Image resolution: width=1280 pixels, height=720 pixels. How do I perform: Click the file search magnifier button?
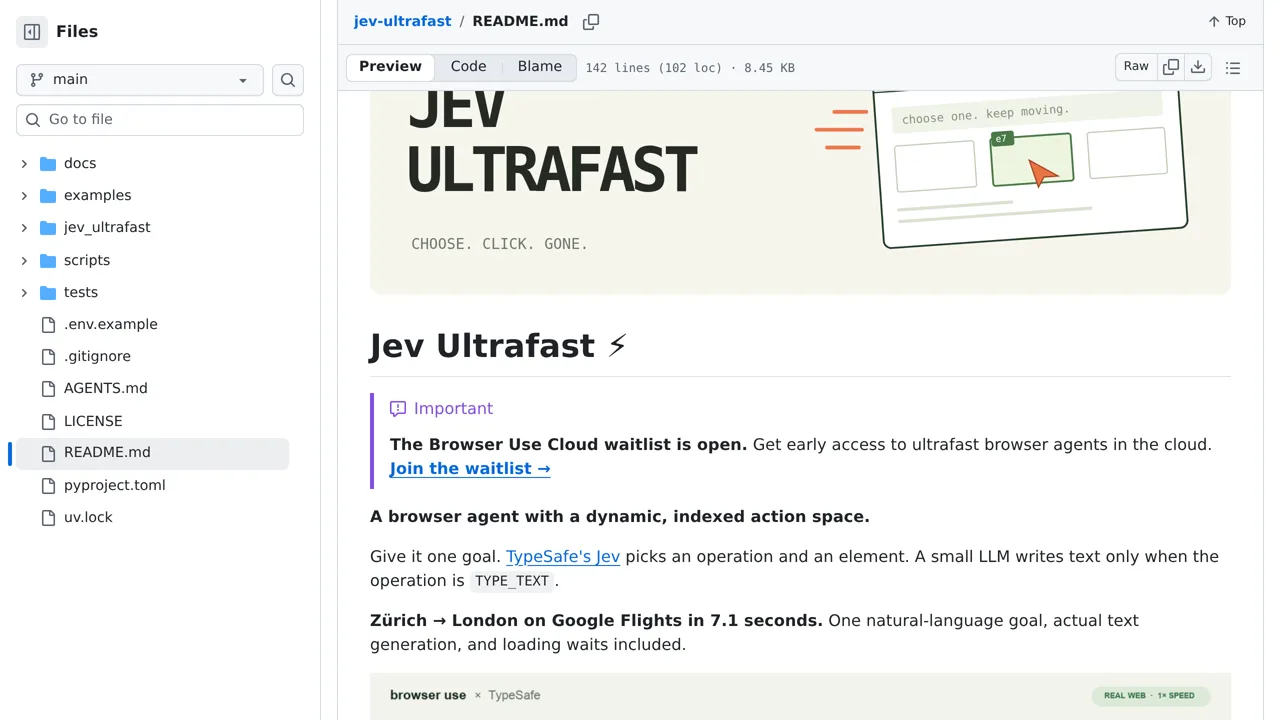pyautogui.click(x=288, y=80)
